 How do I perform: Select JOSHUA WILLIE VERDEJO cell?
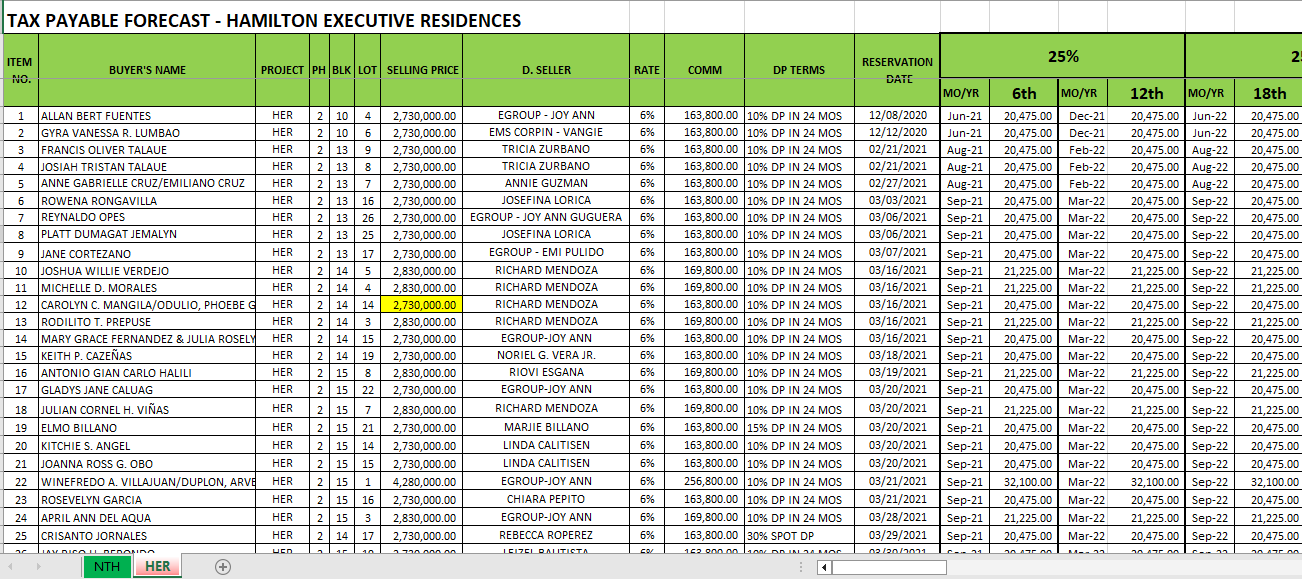(x=147, y=271)
